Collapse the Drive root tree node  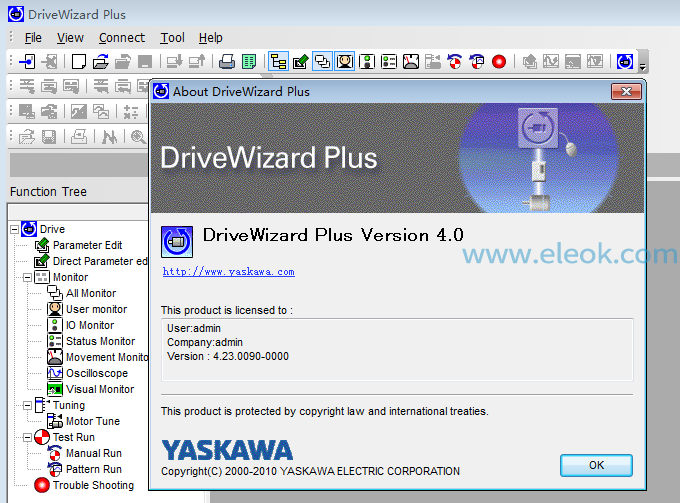pos(14,229)
